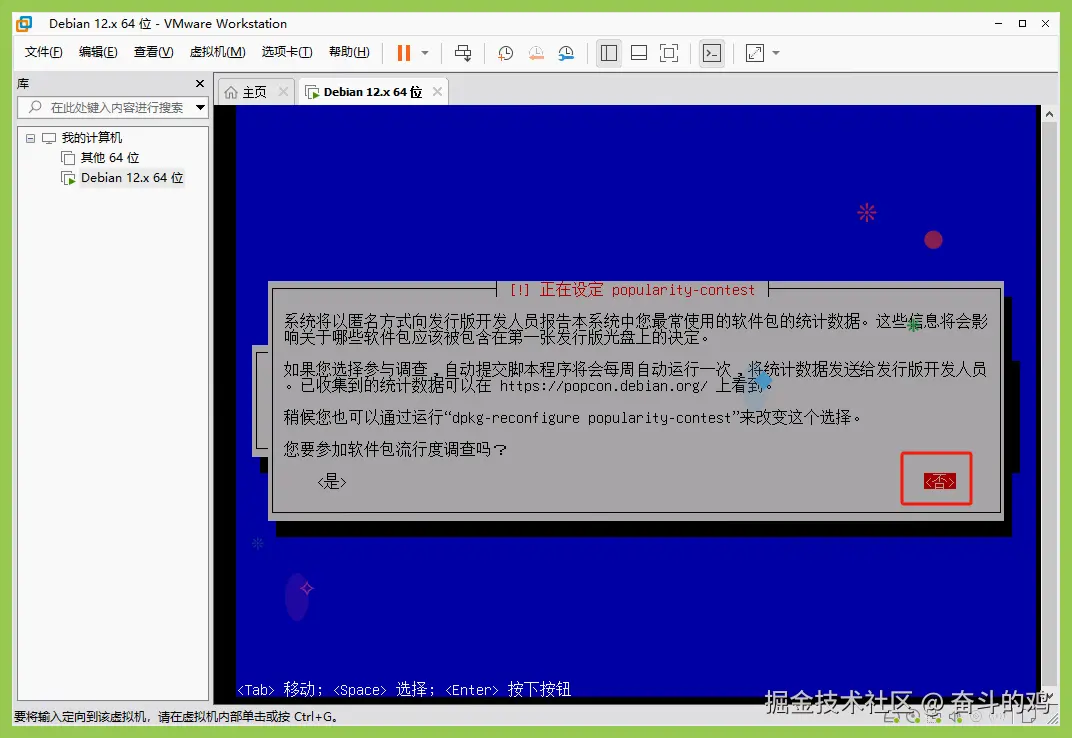Select 其他 64 位 virtual machine
Screen dimensions: 1072x738
(109, 158)
